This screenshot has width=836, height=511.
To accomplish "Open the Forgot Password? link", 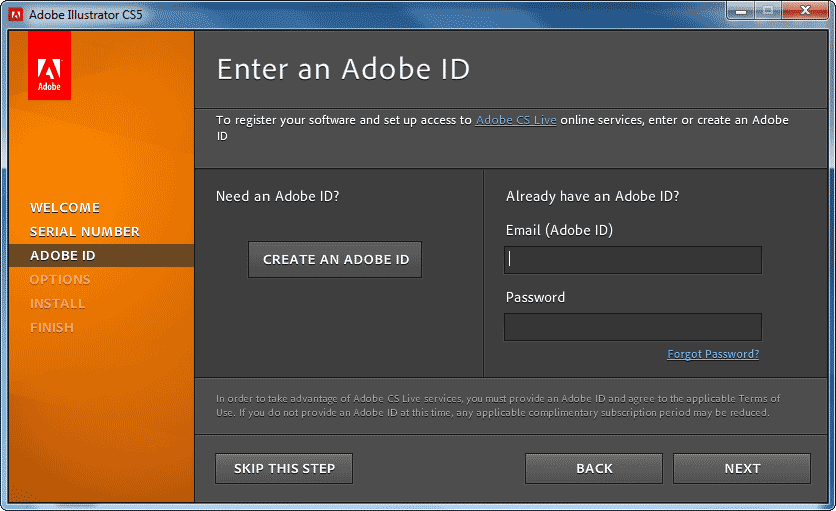I will tap(713, 354).
